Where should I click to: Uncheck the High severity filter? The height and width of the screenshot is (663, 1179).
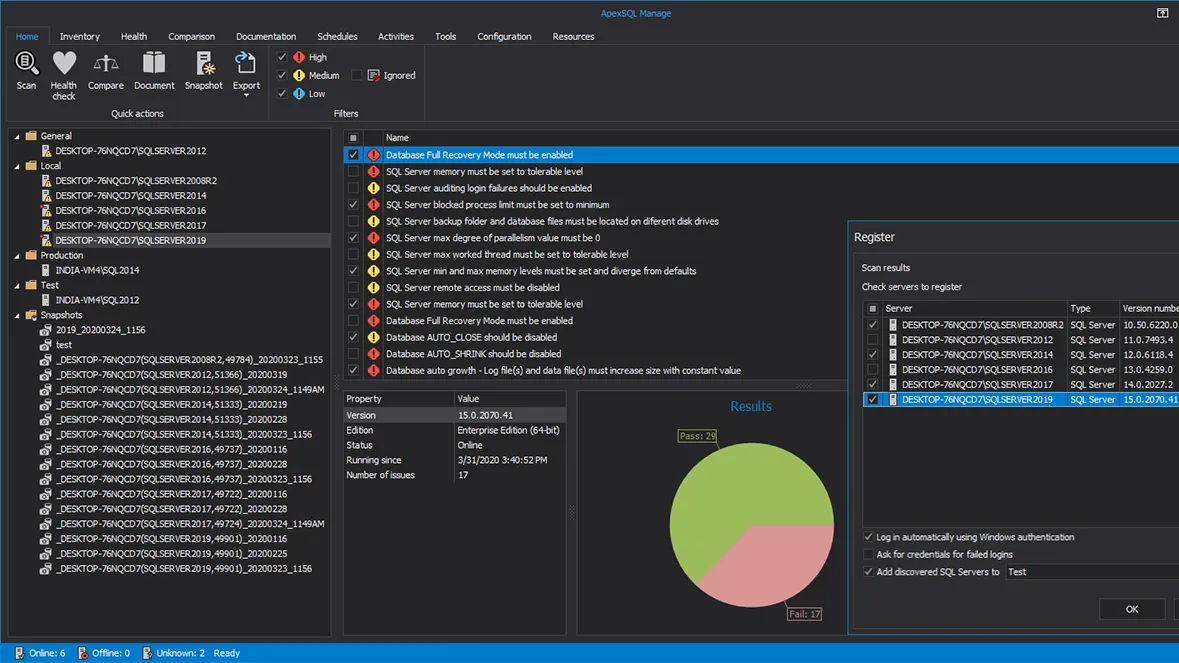(x=282, y=57)
